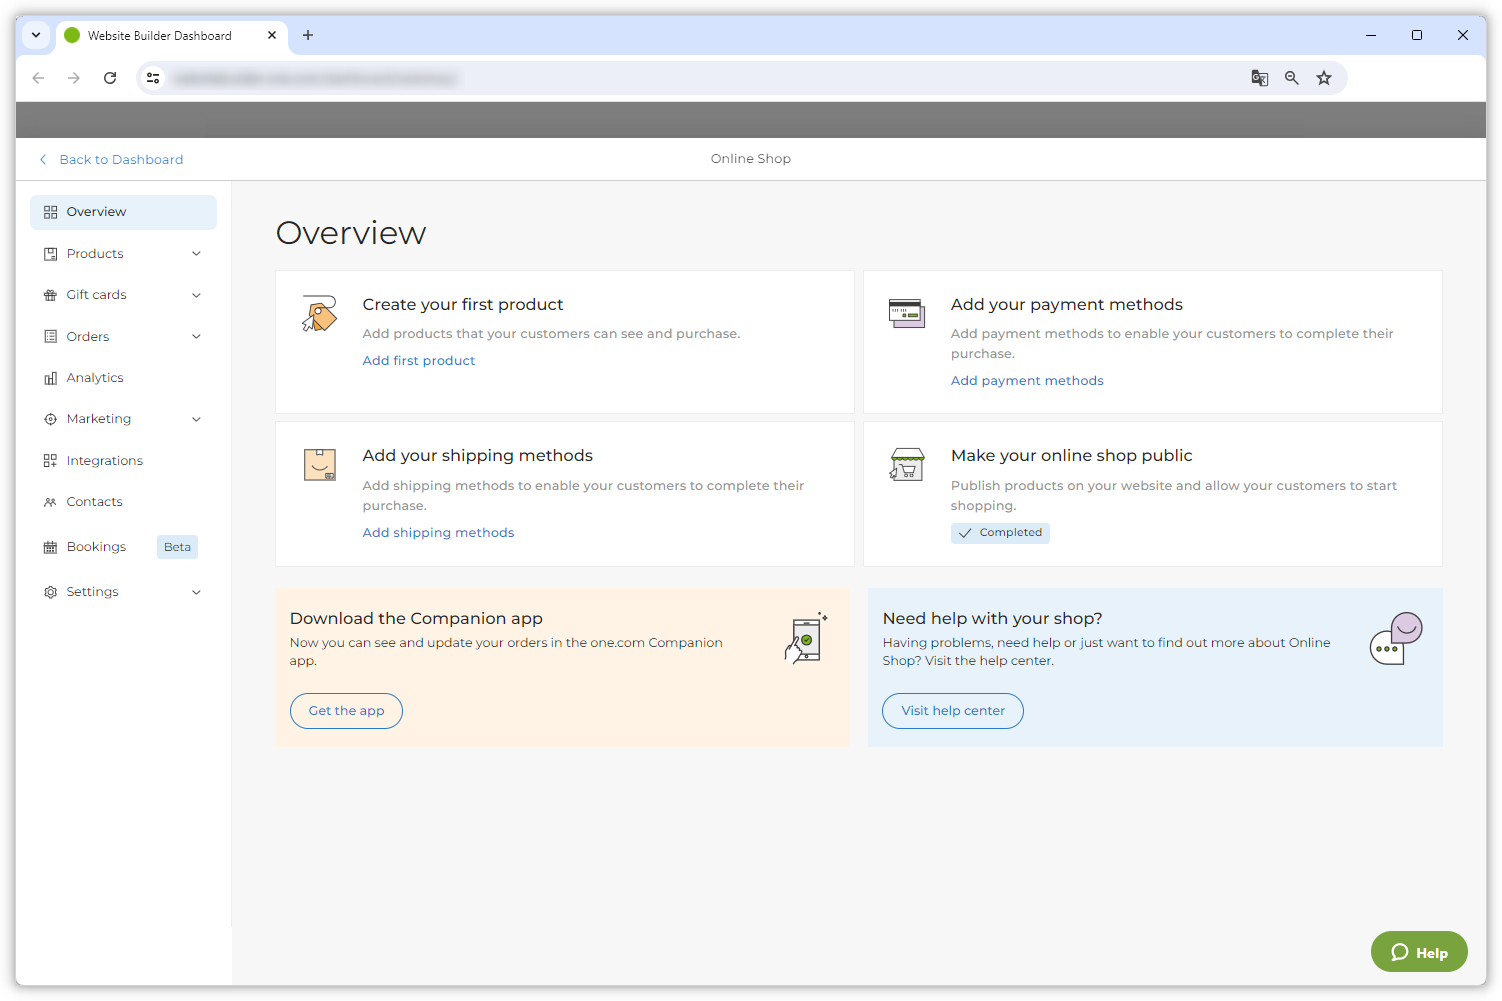
Task: Click the Visit help center button
Action: [952, 711]
